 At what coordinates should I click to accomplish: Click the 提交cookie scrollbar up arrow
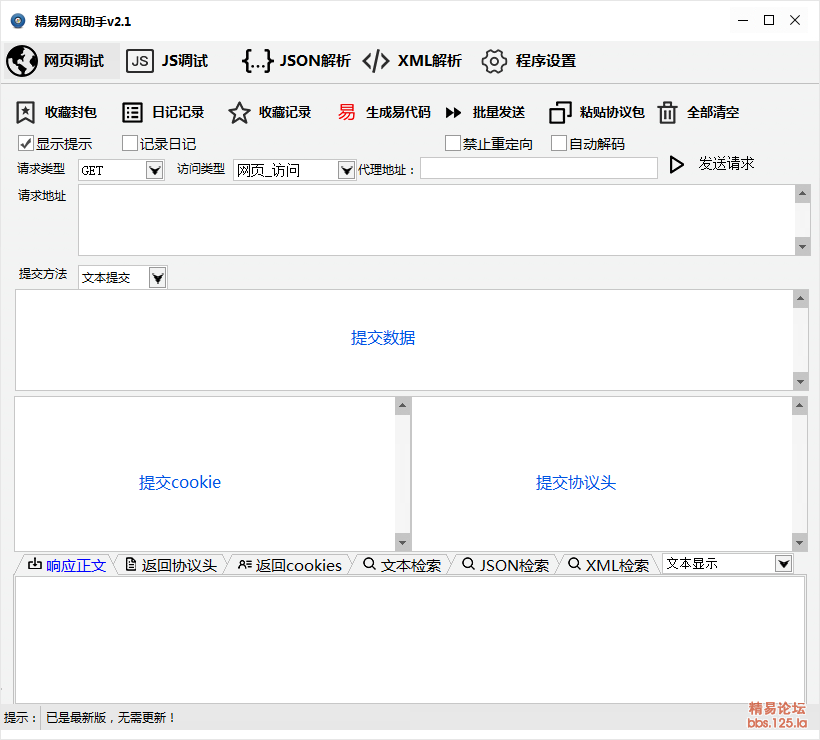[403, 405]
